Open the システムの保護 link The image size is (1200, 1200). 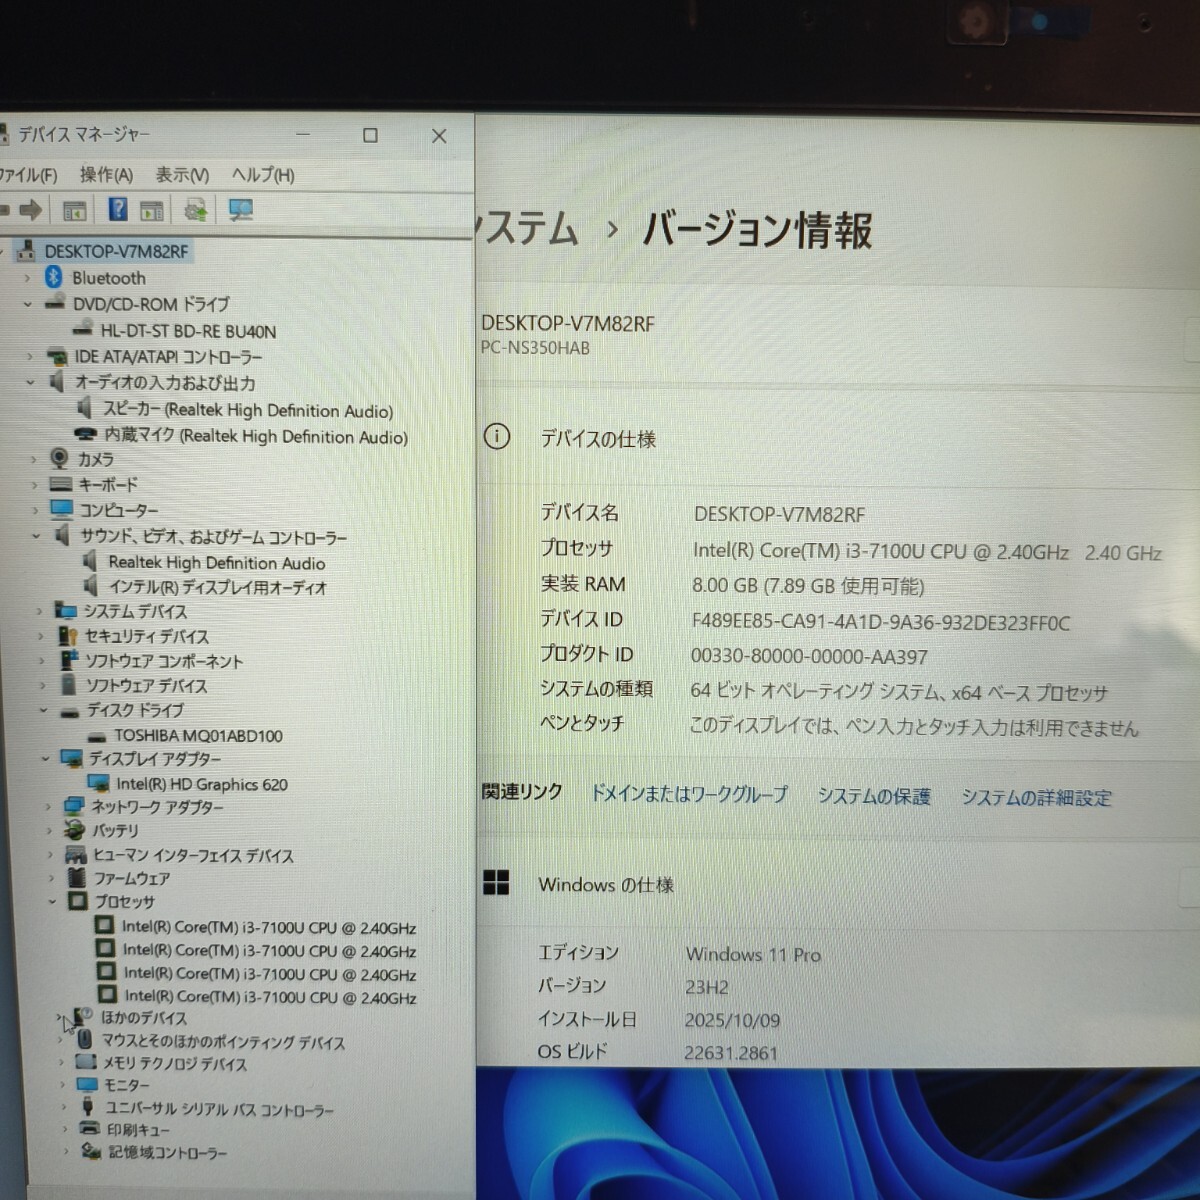point(874,796)
